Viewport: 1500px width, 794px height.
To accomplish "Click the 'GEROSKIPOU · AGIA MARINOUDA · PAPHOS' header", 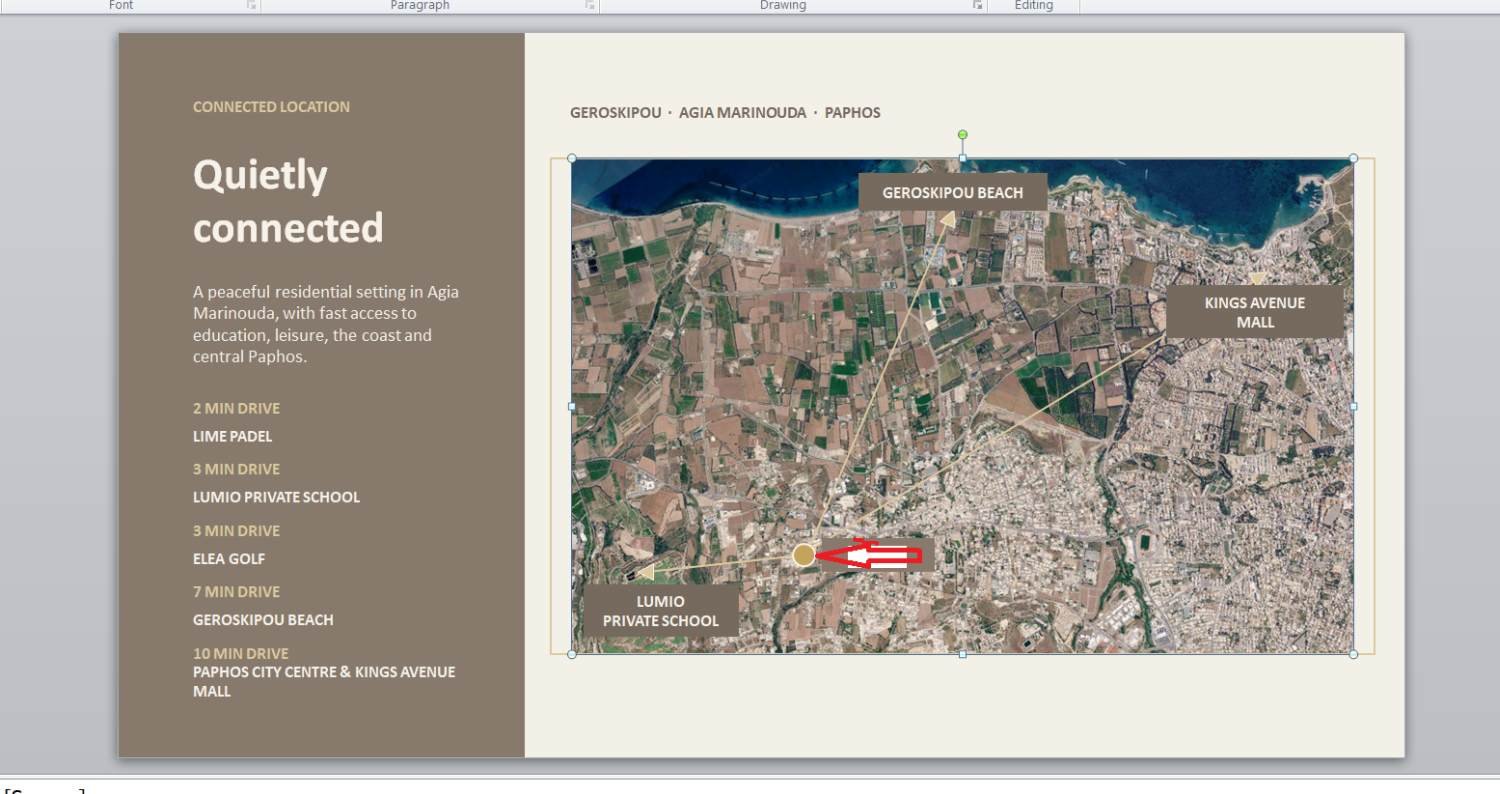I will click(x=725, y=113).
